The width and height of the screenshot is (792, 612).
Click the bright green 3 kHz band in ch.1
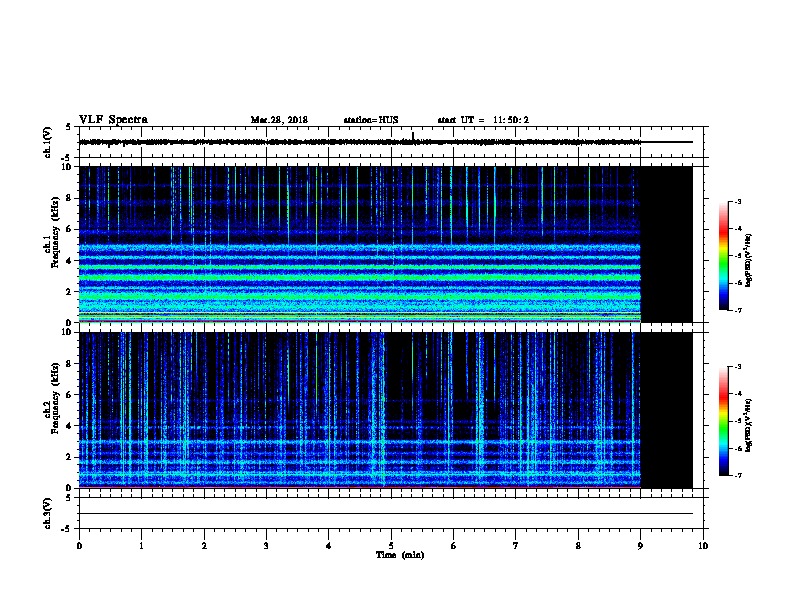[x=360, y=277]
